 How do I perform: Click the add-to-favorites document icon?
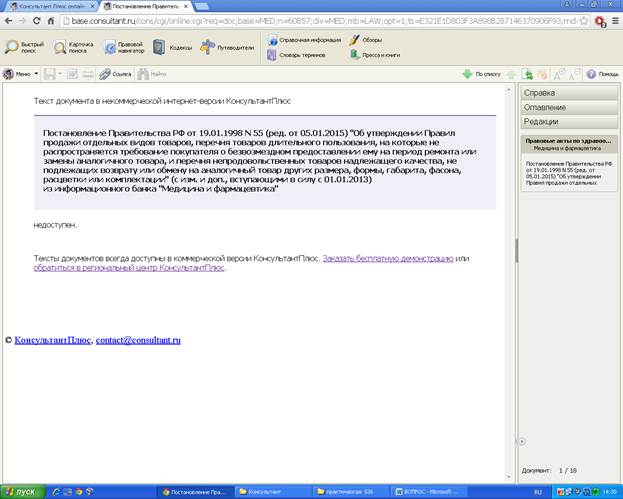click(x=527, y=74)
